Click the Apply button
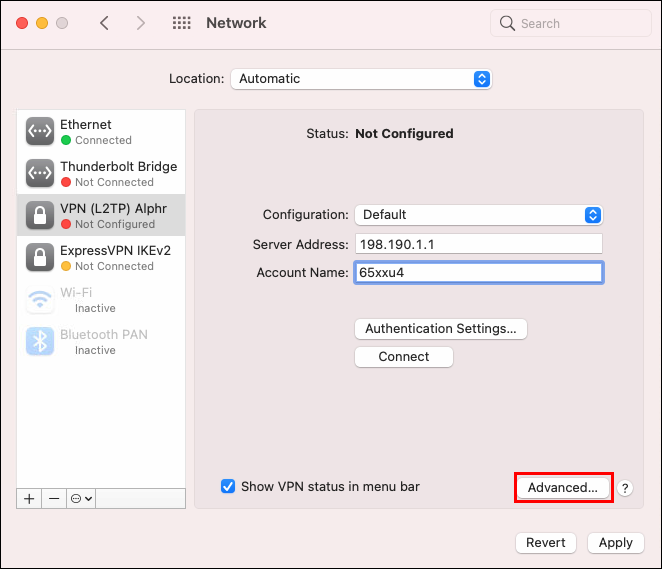Image resolution: width=662 pixels, height=569 pixels. point(616,542)
